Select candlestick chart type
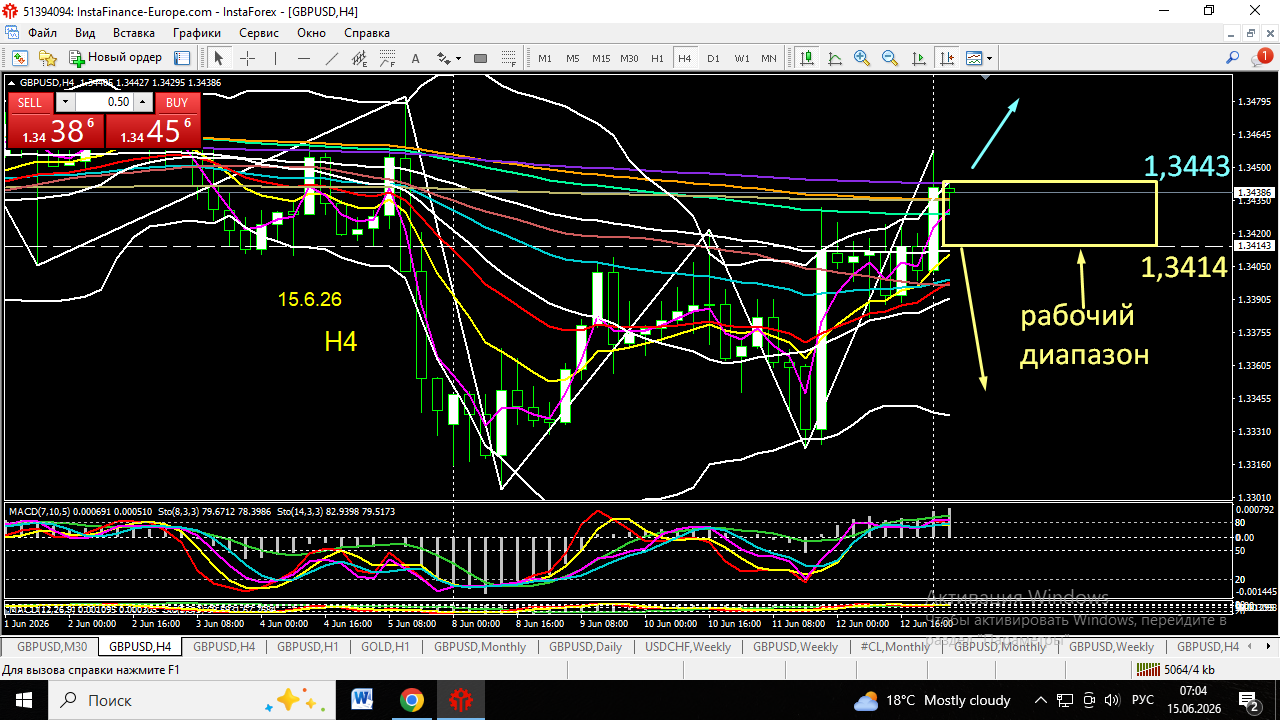 (805, 58)
